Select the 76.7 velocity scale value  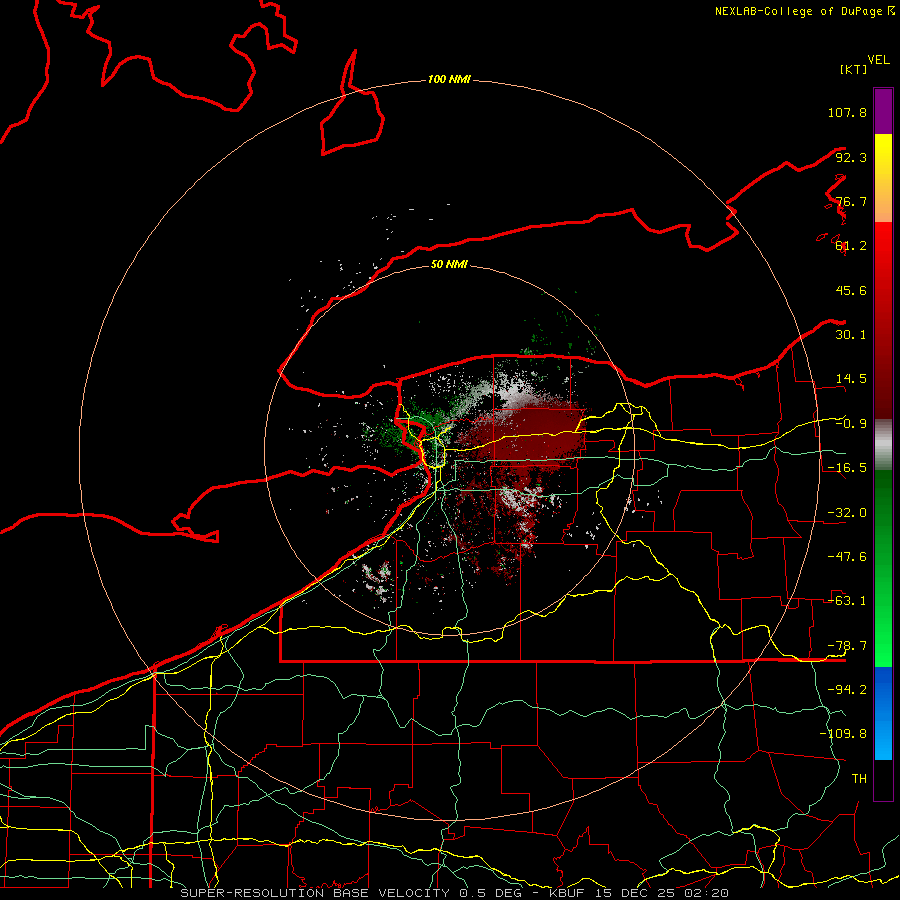point(851,201)
